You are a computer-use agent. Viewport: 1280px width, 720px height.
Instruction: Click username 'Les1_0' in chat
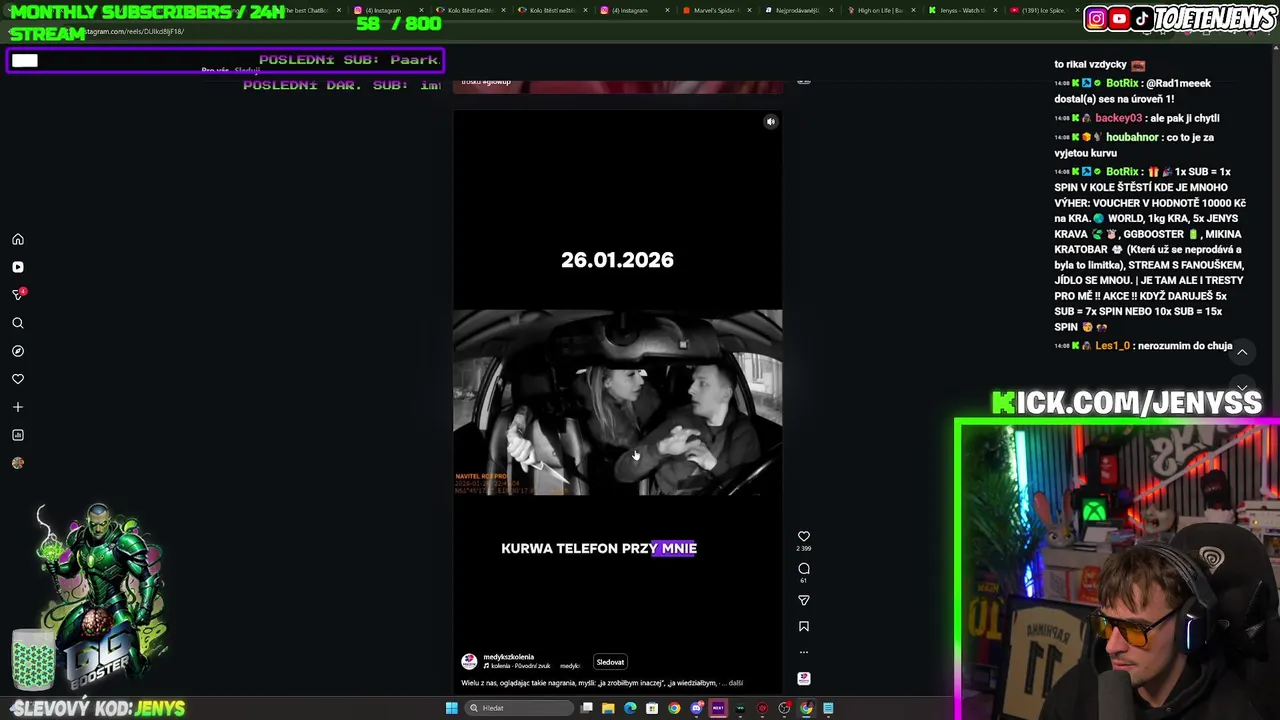tap(1112, 346)
